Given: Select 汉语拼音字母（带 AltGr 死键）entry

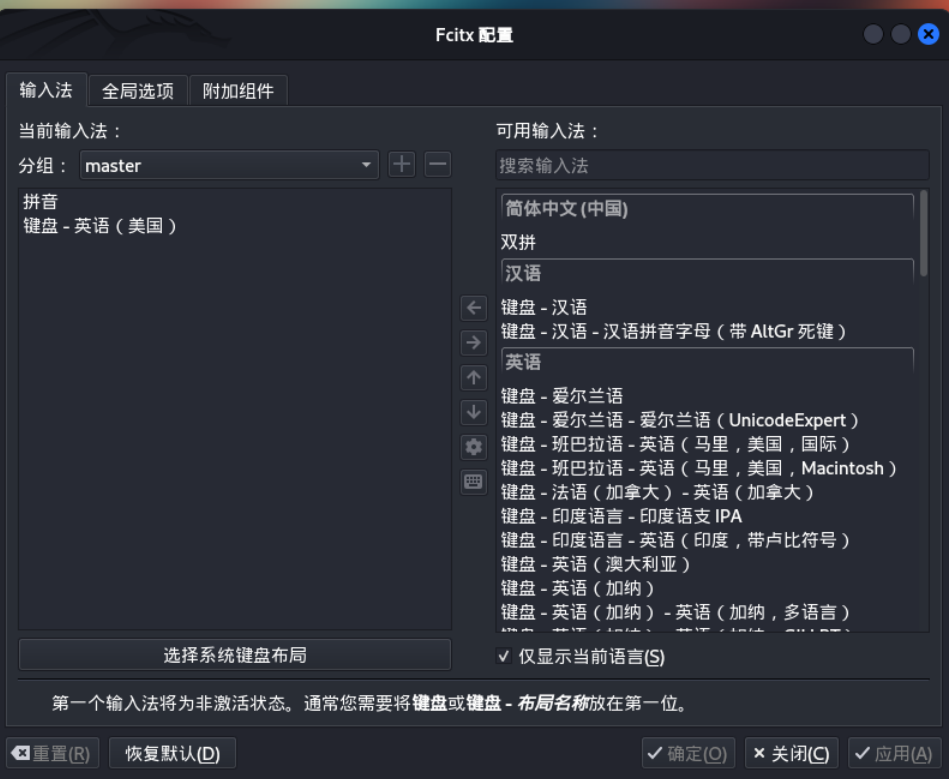Looking at the screenshot, I should pos(707,331).
